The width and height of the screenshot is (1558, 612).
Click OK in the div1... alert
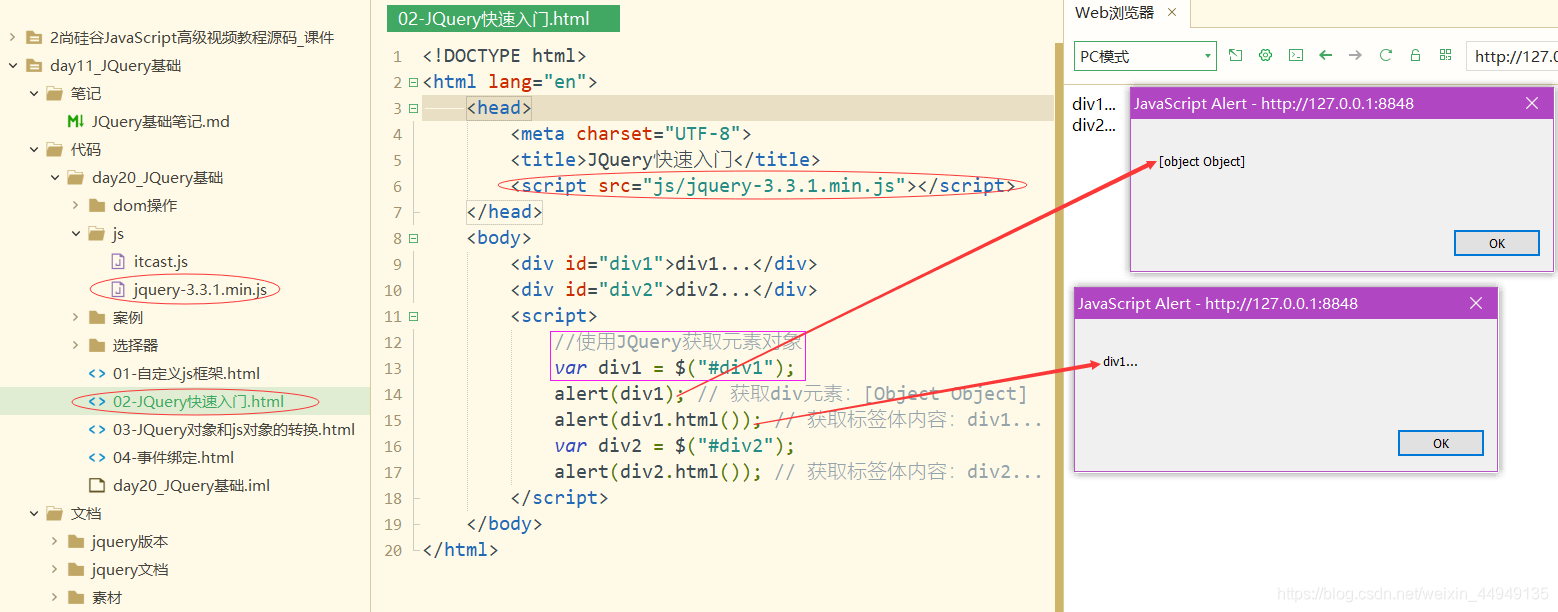(x=1440, y=443)
